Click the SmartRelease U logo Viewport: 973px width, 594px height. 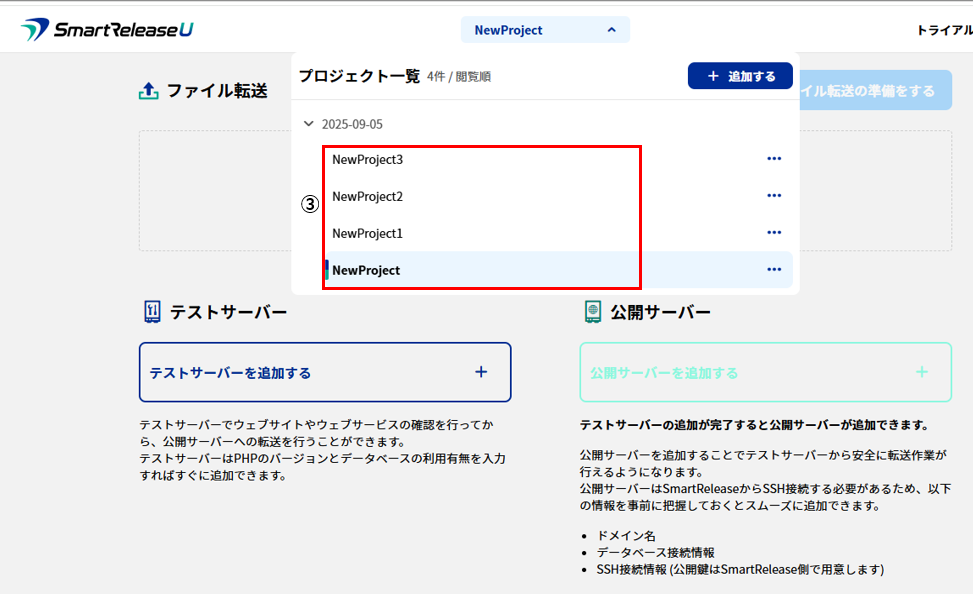coord(107,30)
